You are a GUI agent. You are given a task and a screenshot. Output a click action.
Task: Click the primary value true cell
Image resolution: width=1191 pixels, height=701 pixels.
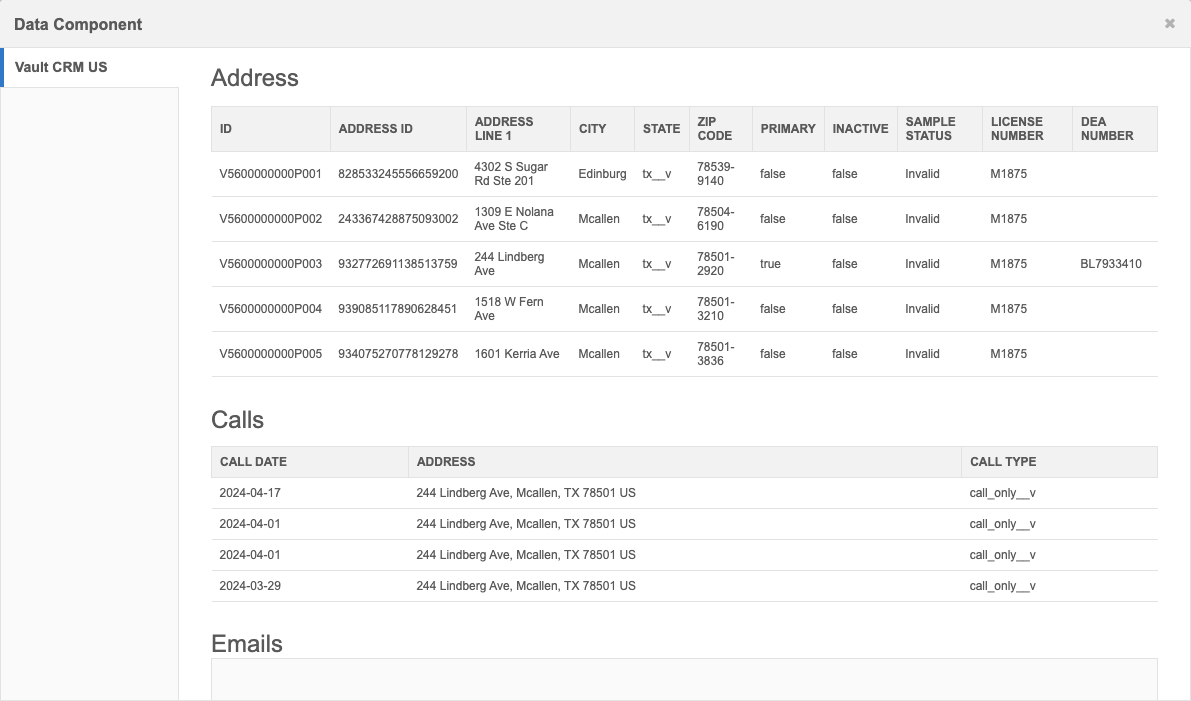[770, 264]
